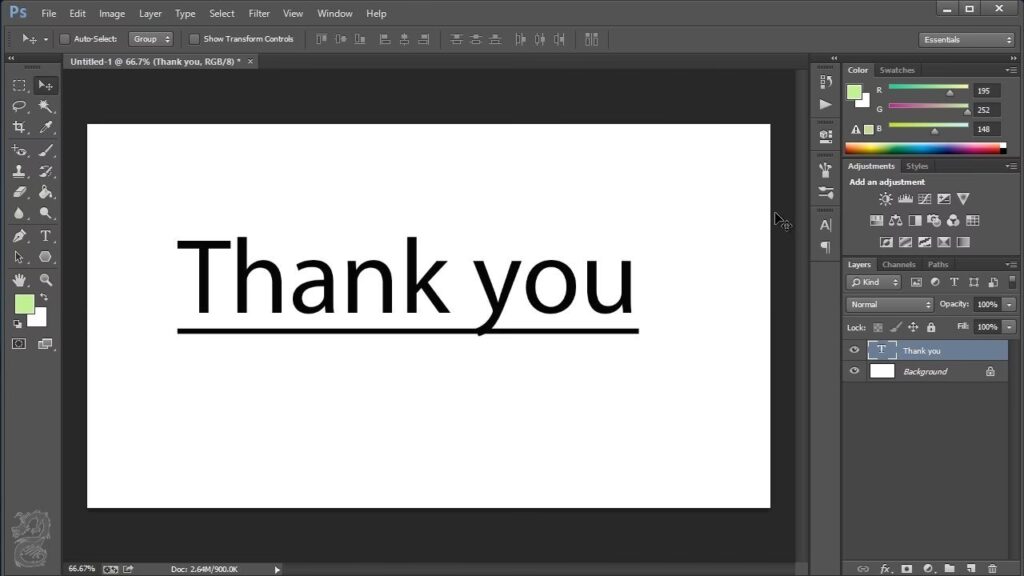
Task: Open the Essentials workspace dropdown
Action: (966, 39)
